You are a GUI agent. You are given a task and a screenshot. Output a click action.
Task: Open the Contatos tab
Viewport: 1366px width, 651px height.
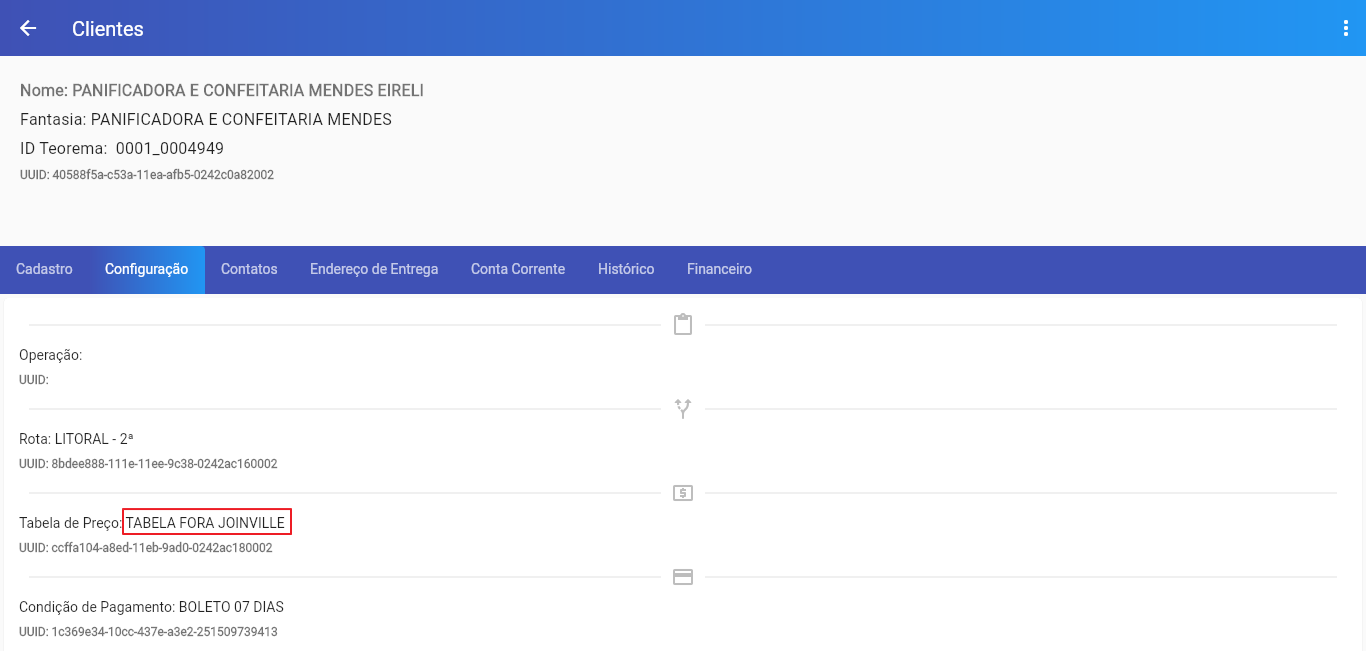[249, 269]
